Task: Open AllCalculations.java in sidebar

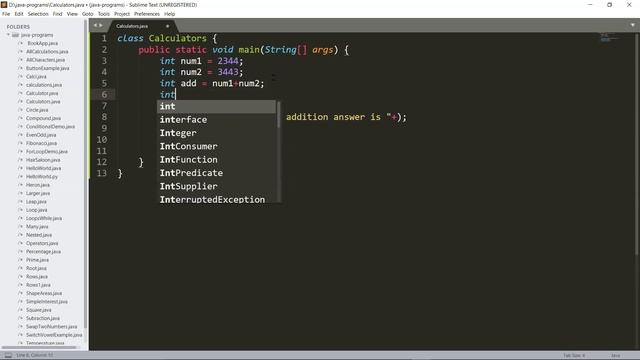Action: coord(47,52)
